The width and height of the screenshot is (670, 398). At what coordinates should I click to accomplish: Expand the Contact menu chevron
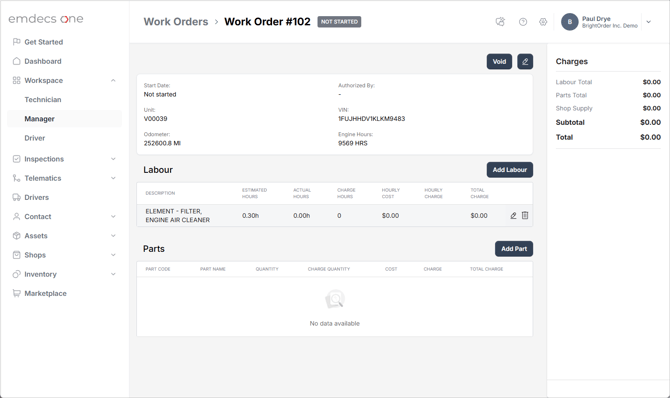[113, 217]
